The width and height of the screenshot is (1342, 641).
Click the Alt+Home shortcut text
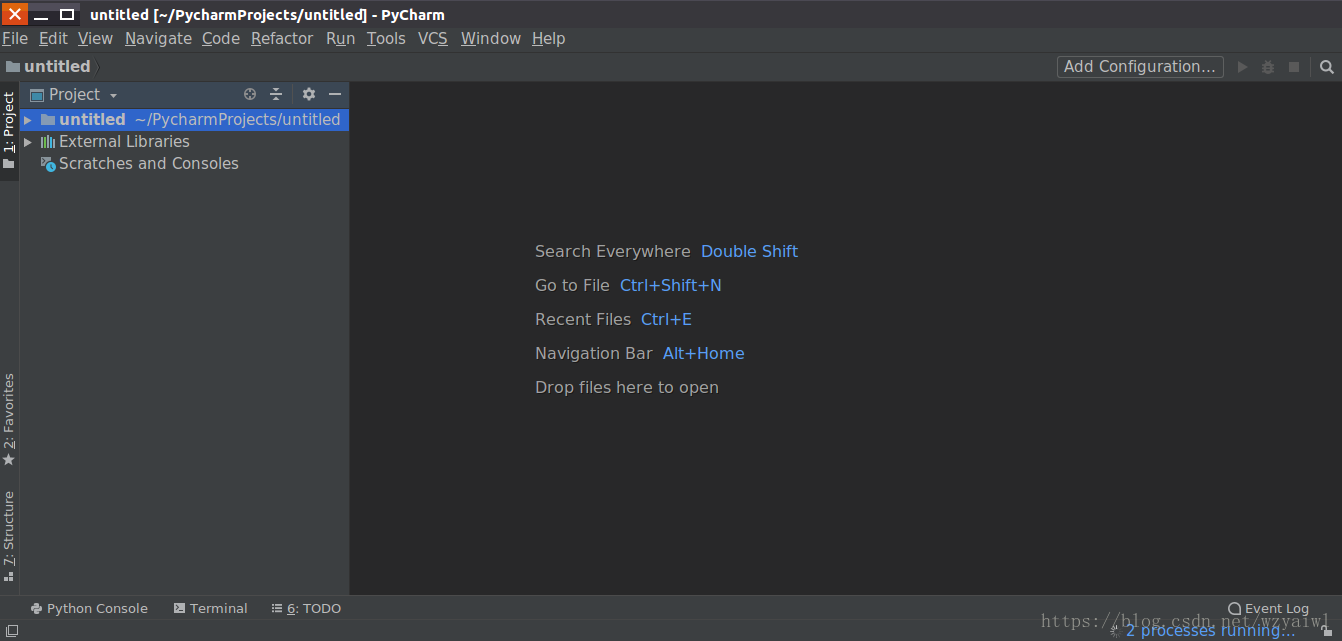tap(703, 354)
